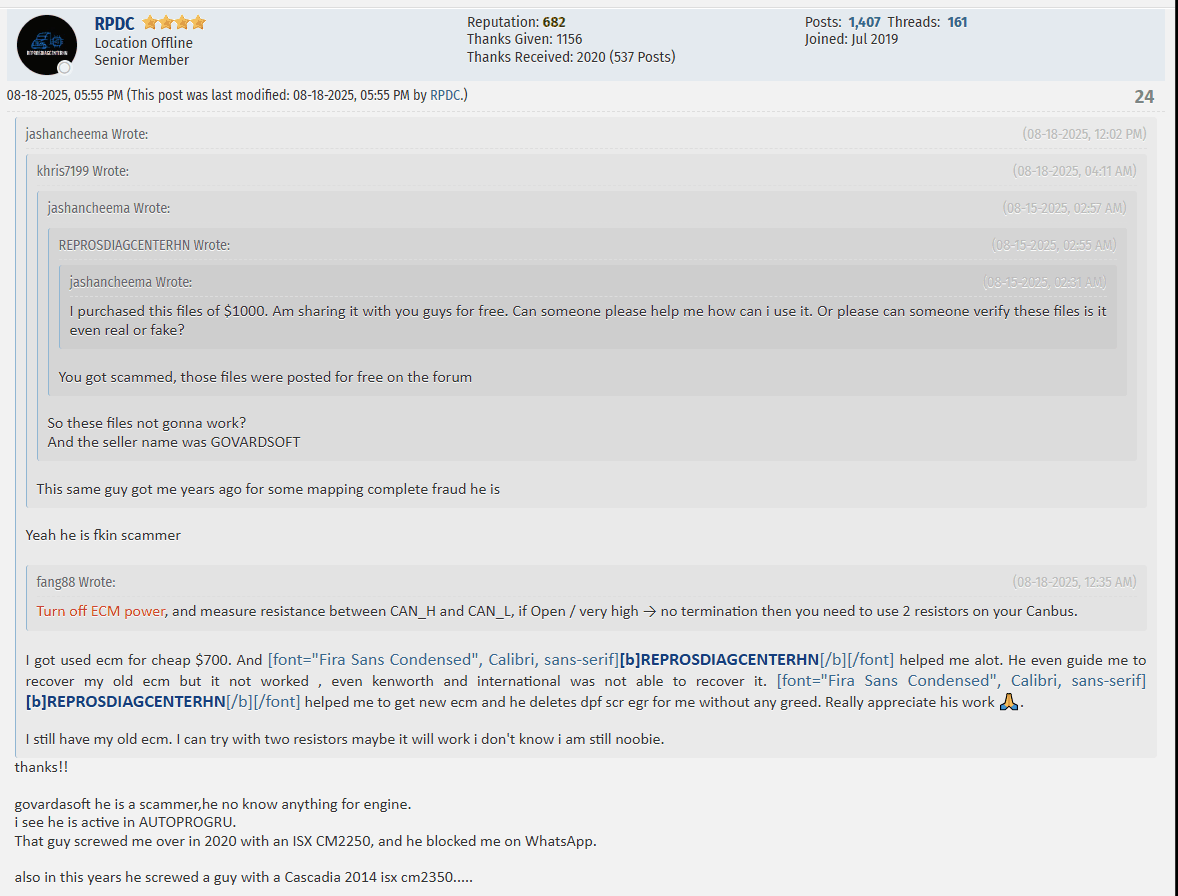Image resolution: width=1178 pixels, height=896 pixels.
Task: Click the orange 'Turn off ECM power' text
Action: pos(101,611)
